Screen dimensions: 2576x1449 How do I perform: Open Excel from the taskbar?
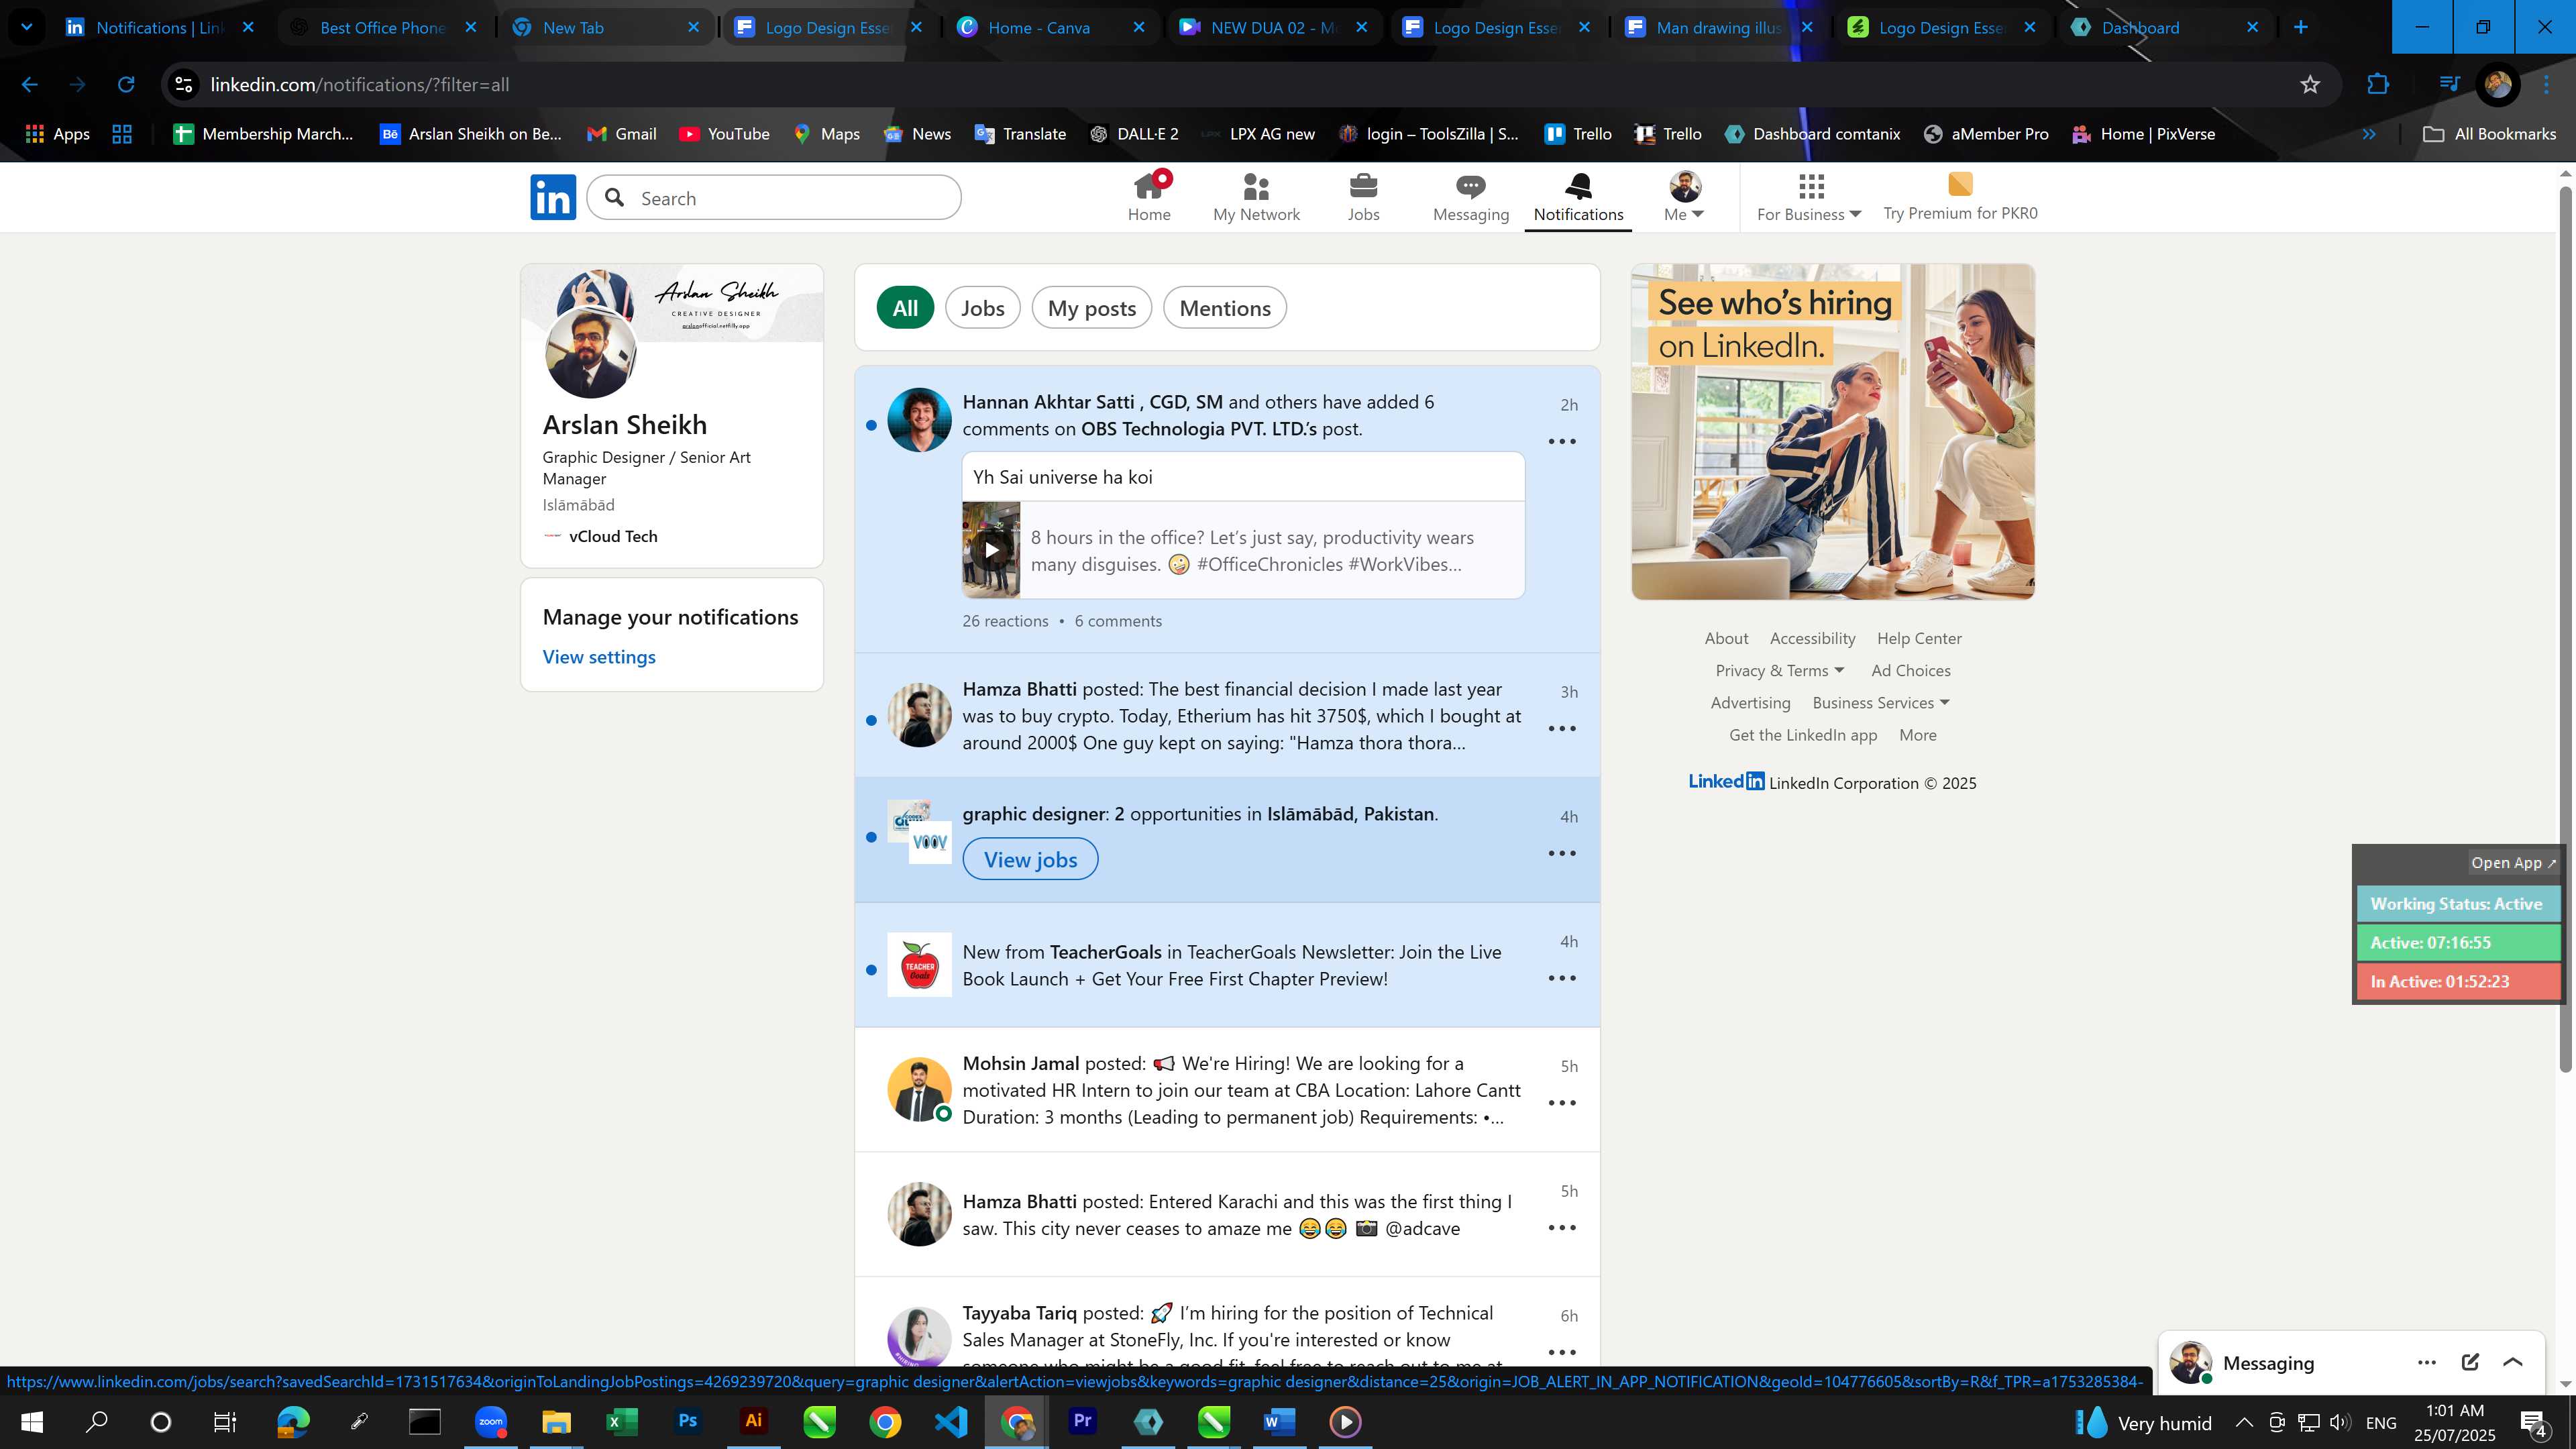pyautogui.click(x=622, y=1421)
